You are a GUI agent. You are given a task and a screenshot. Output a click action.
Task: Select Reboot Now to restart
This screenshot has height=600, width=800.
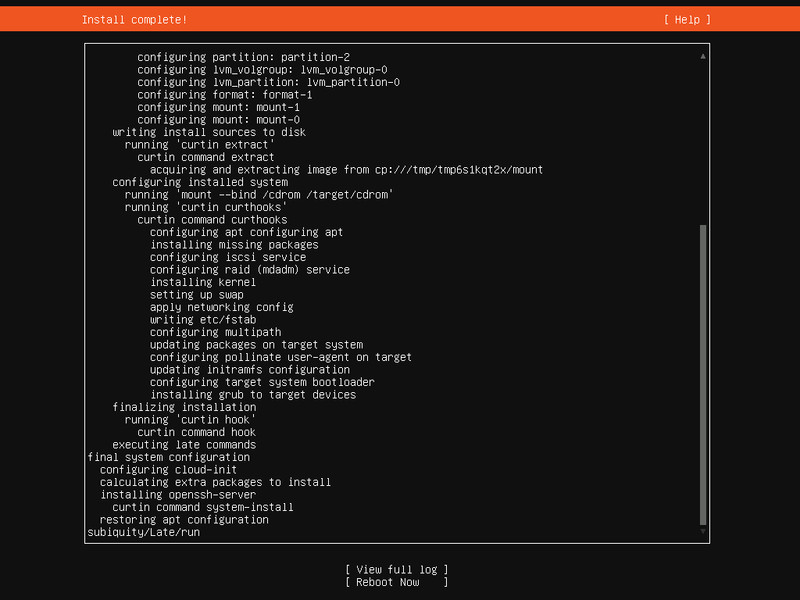(396, 582)
